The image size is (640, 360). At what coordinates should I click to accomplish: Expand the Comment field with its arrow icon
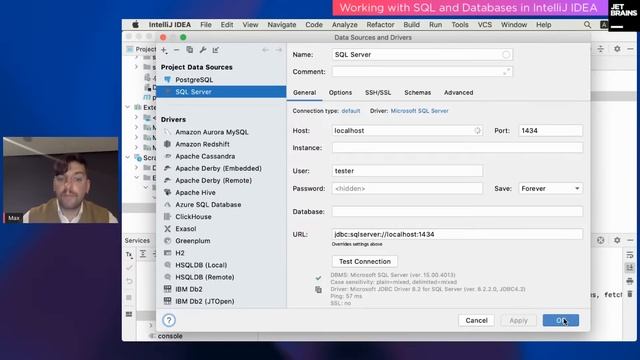(506, 72)
